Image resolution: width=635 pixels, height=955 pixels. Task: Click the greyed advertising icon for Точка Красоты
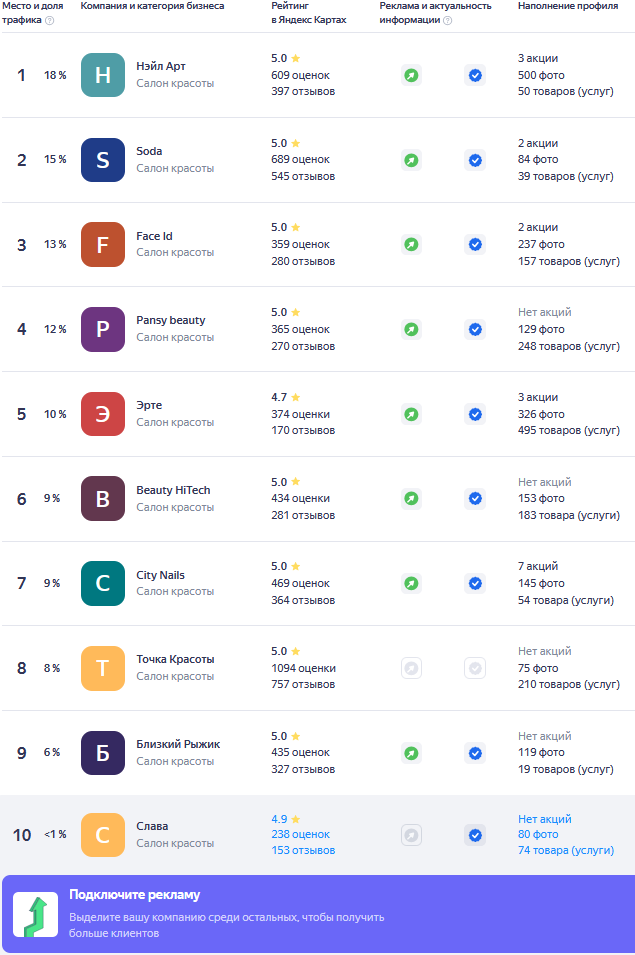[411, 668]
